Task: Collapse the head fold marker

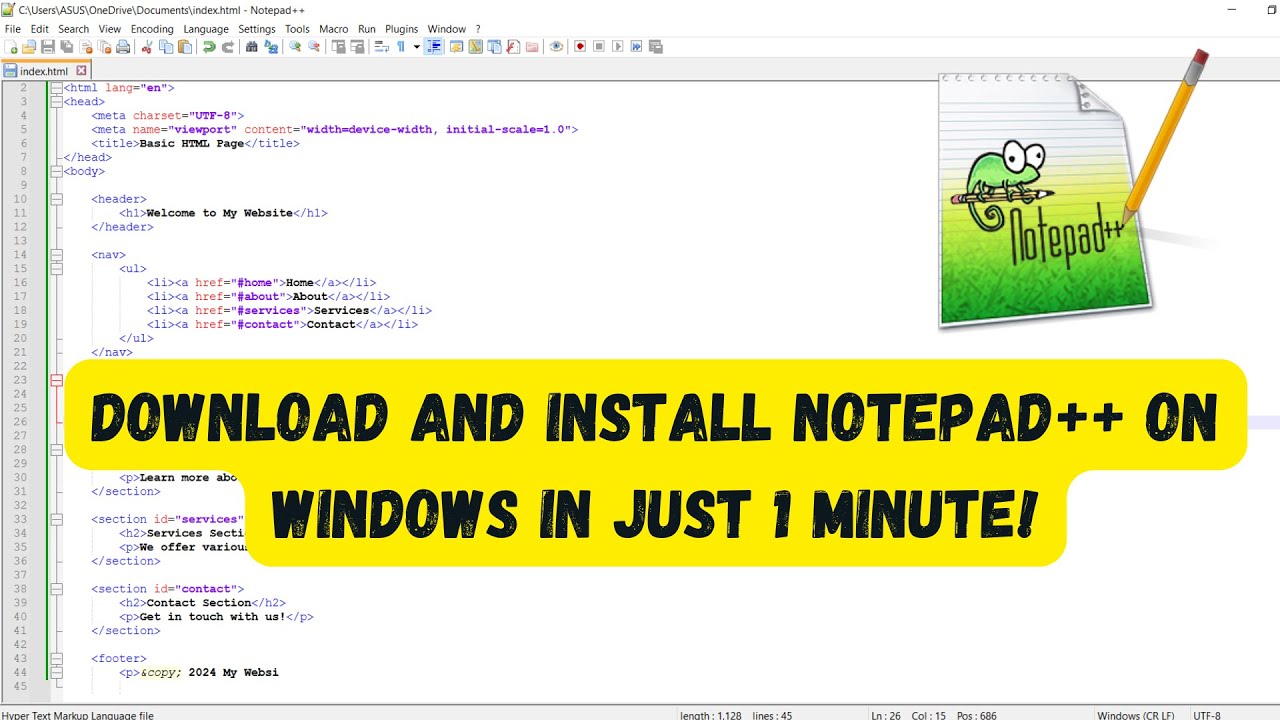Action: pos(56,102)
